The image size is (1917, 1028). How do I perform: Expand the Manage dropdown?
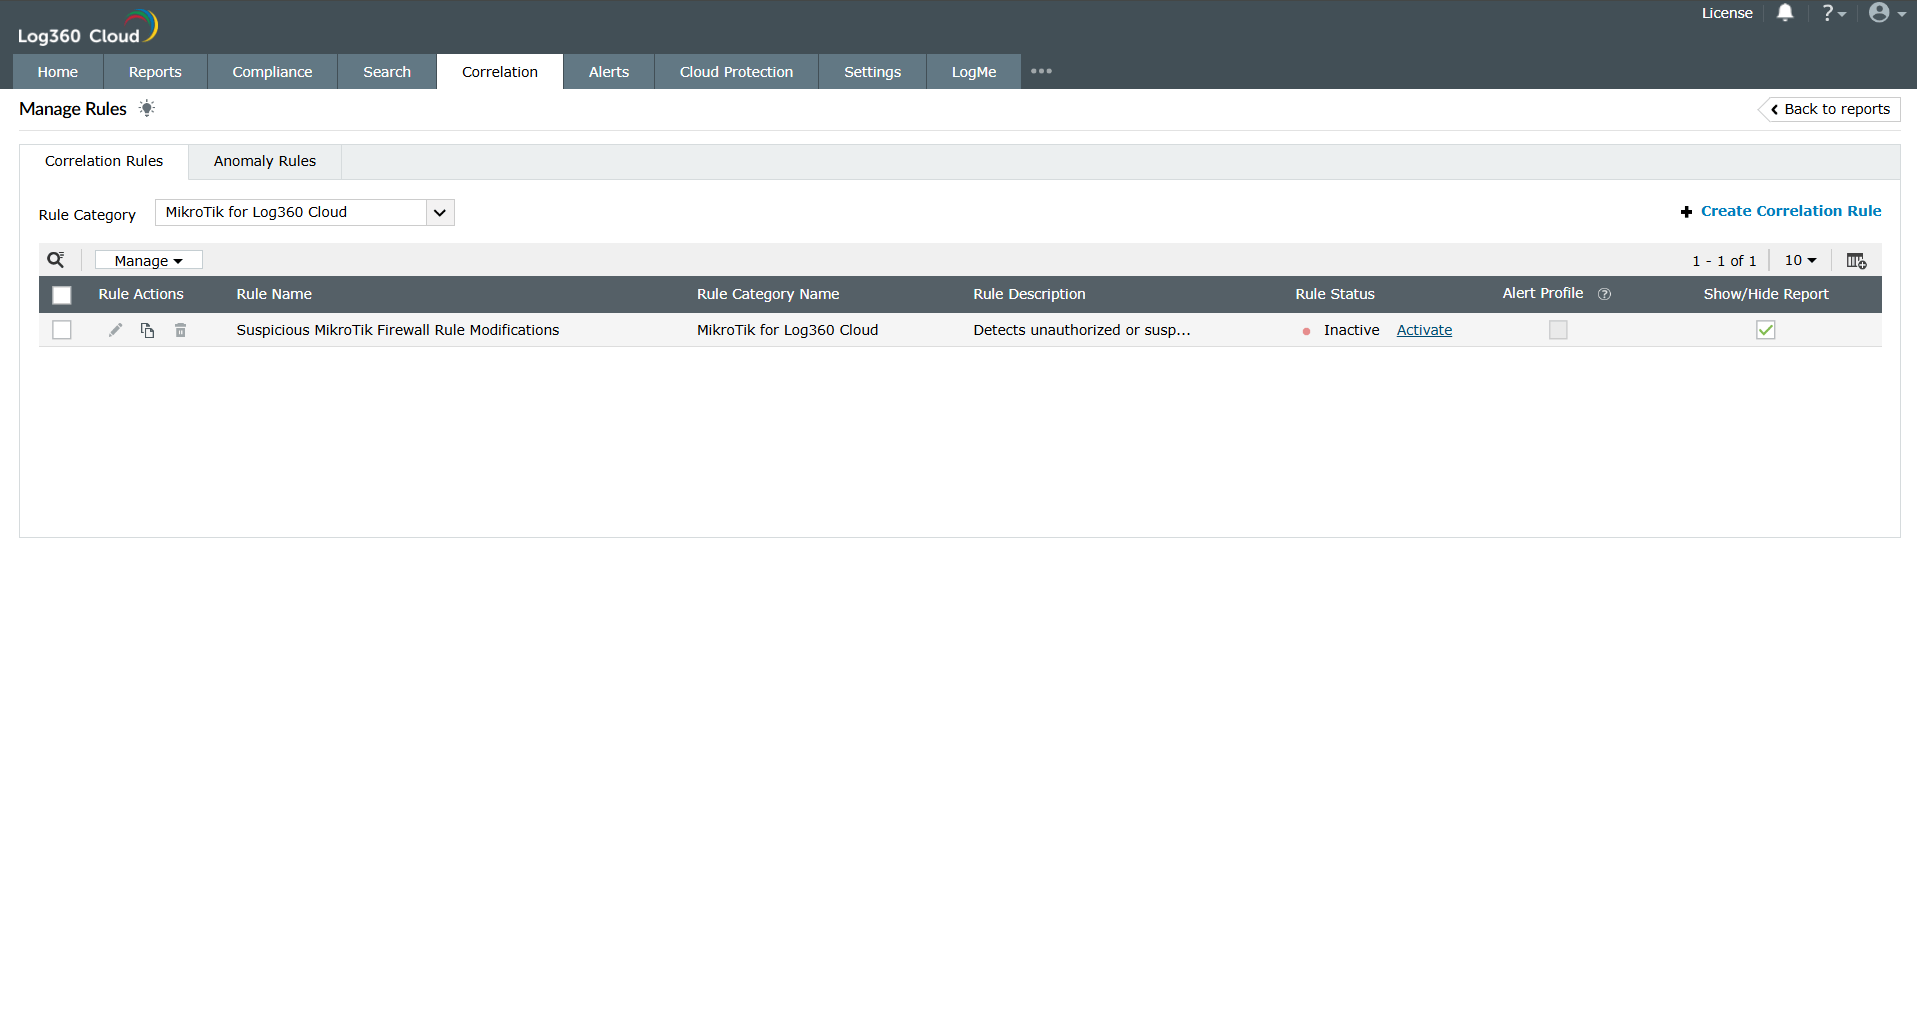[x=149, y=260]
